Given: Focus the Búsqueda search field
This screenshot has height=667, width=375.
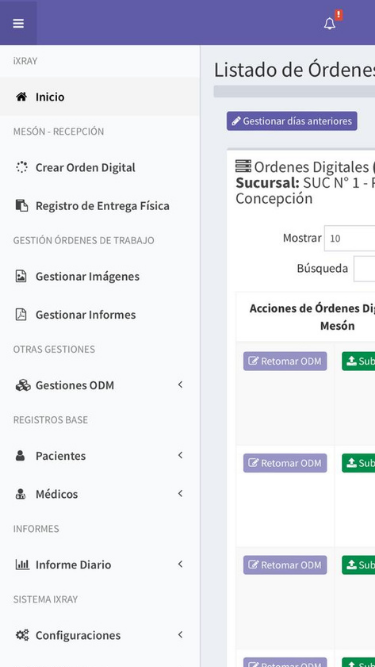Looking at the screenshot, I should point(364,268).
